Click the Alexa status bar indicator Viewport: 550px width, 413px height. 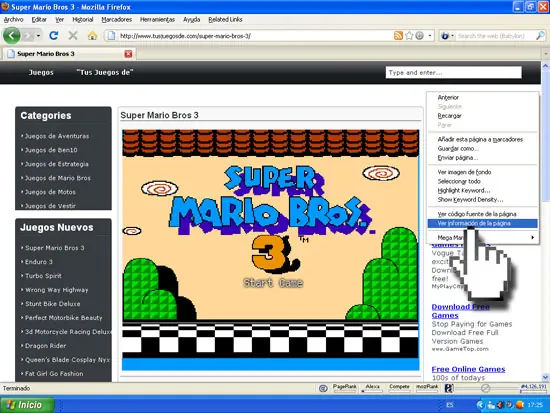pyautogui.click(x=372, y=387)
